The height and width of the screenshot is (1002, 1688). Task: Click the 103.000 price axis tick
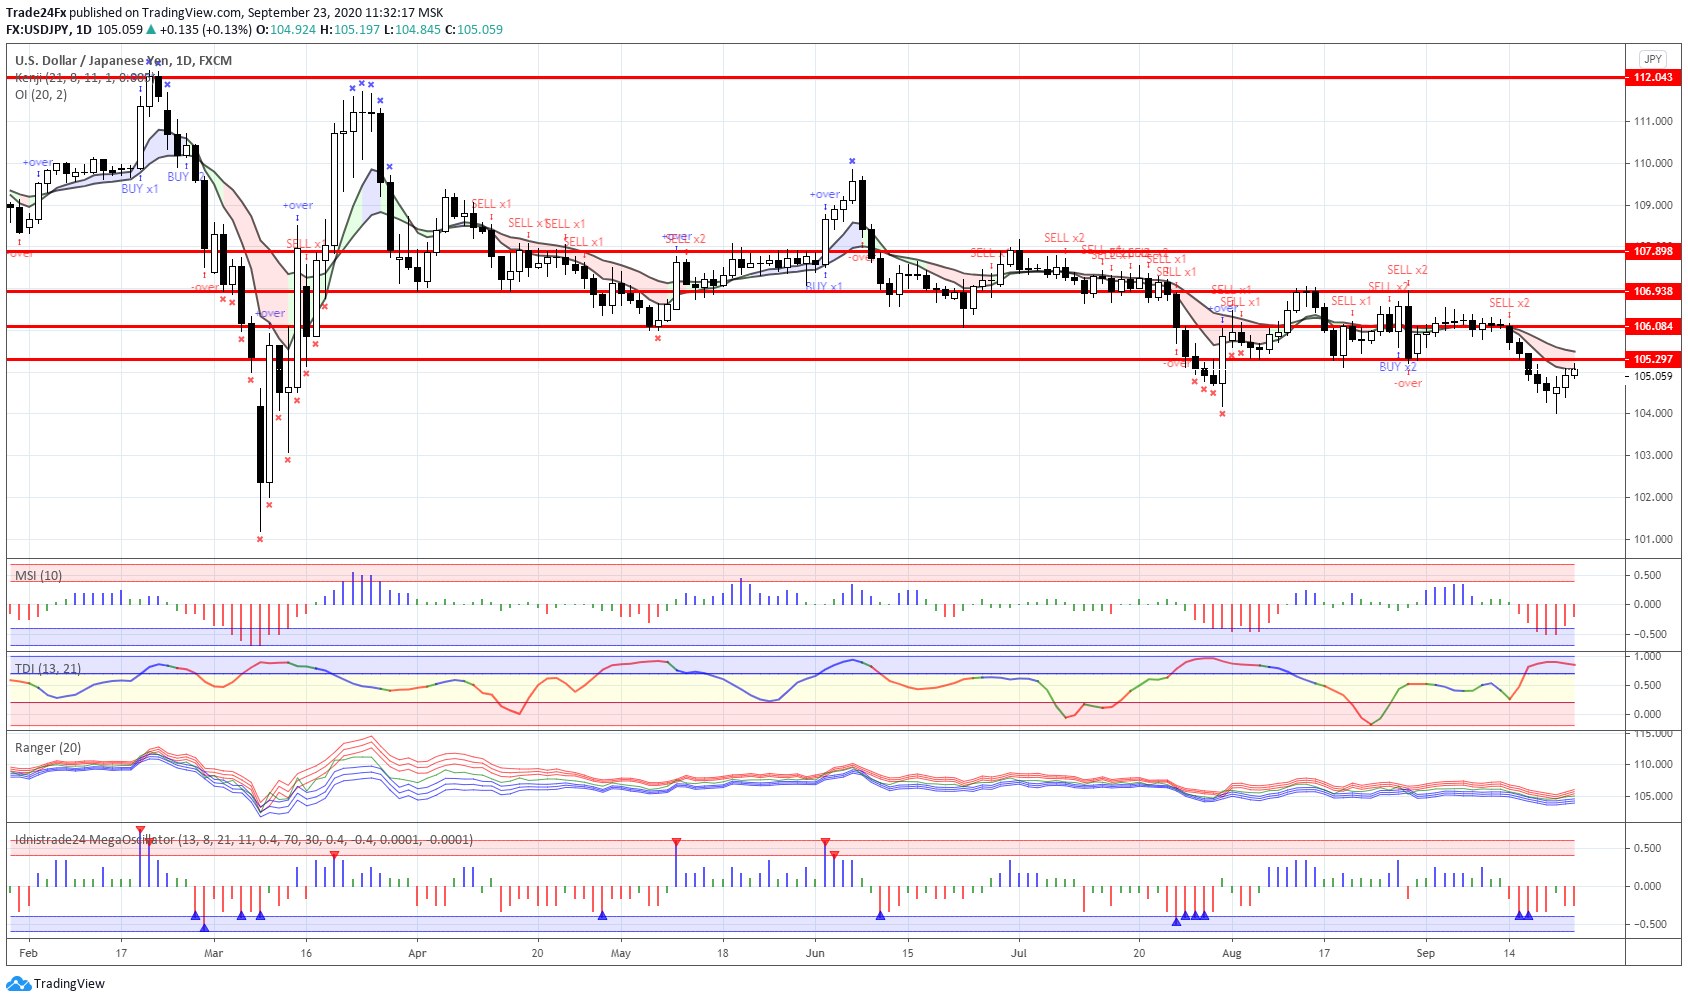[x=1653, y=455]
